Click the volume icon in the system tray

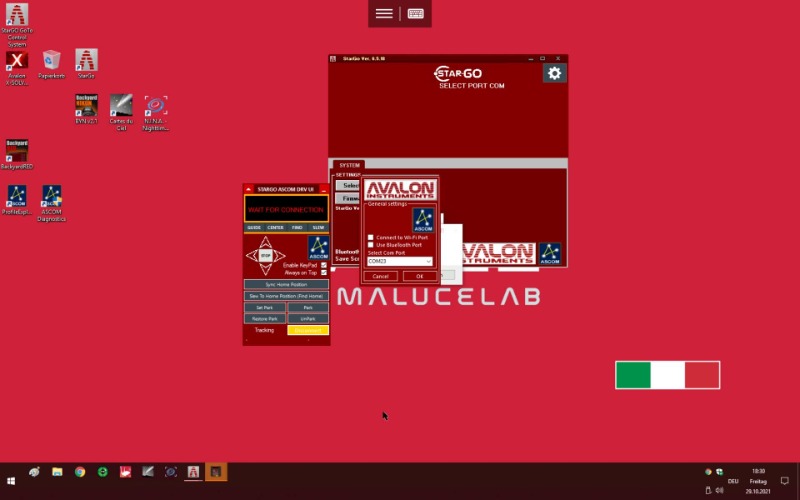(x=719, y=491)
